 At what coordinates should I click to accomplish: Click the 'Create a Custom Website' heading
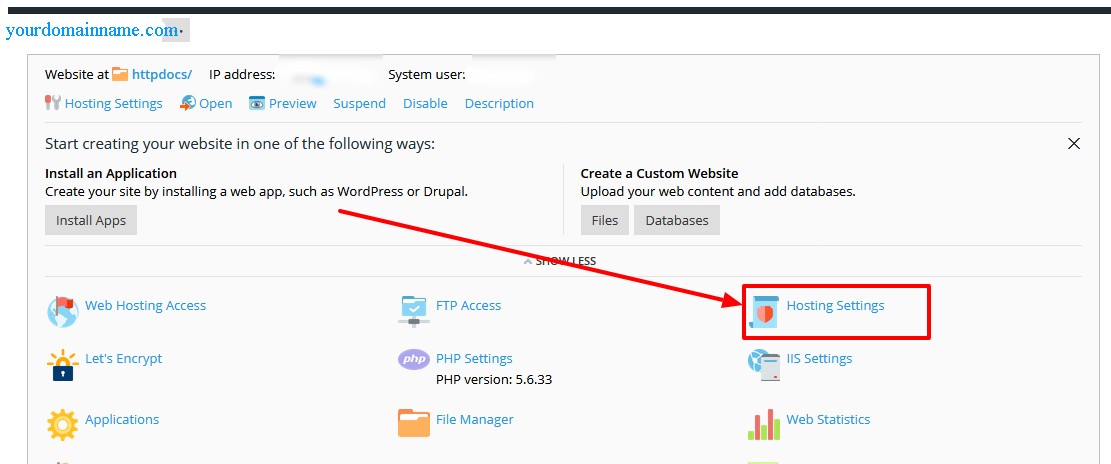pos(660,173)
